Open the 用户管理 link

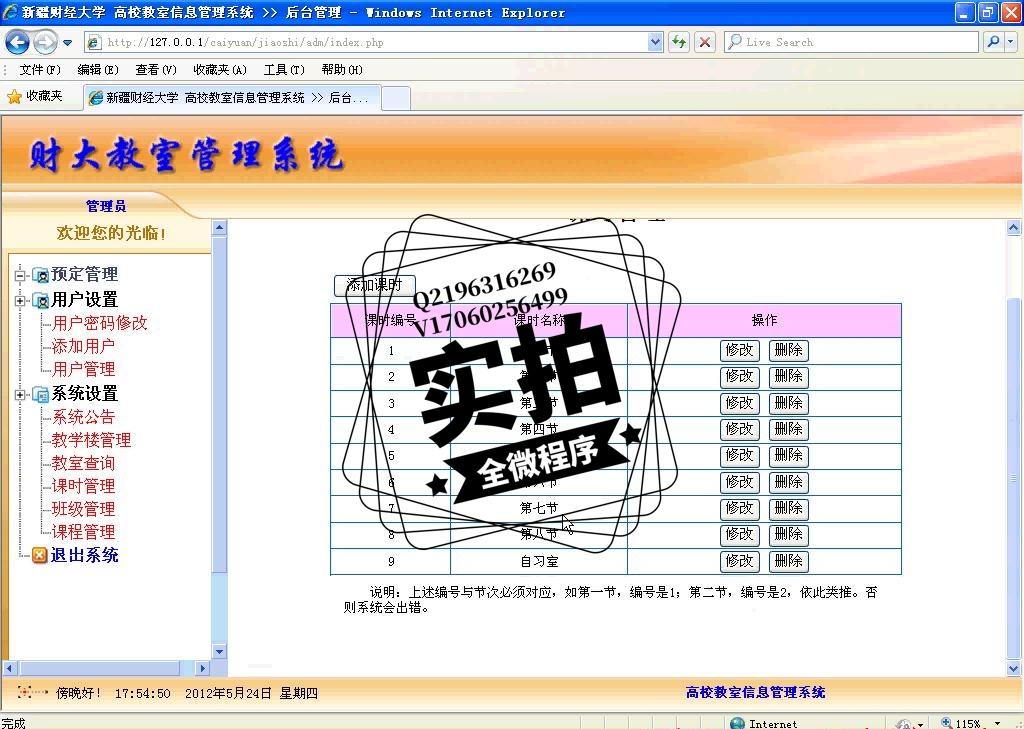[x=83, y=369]
